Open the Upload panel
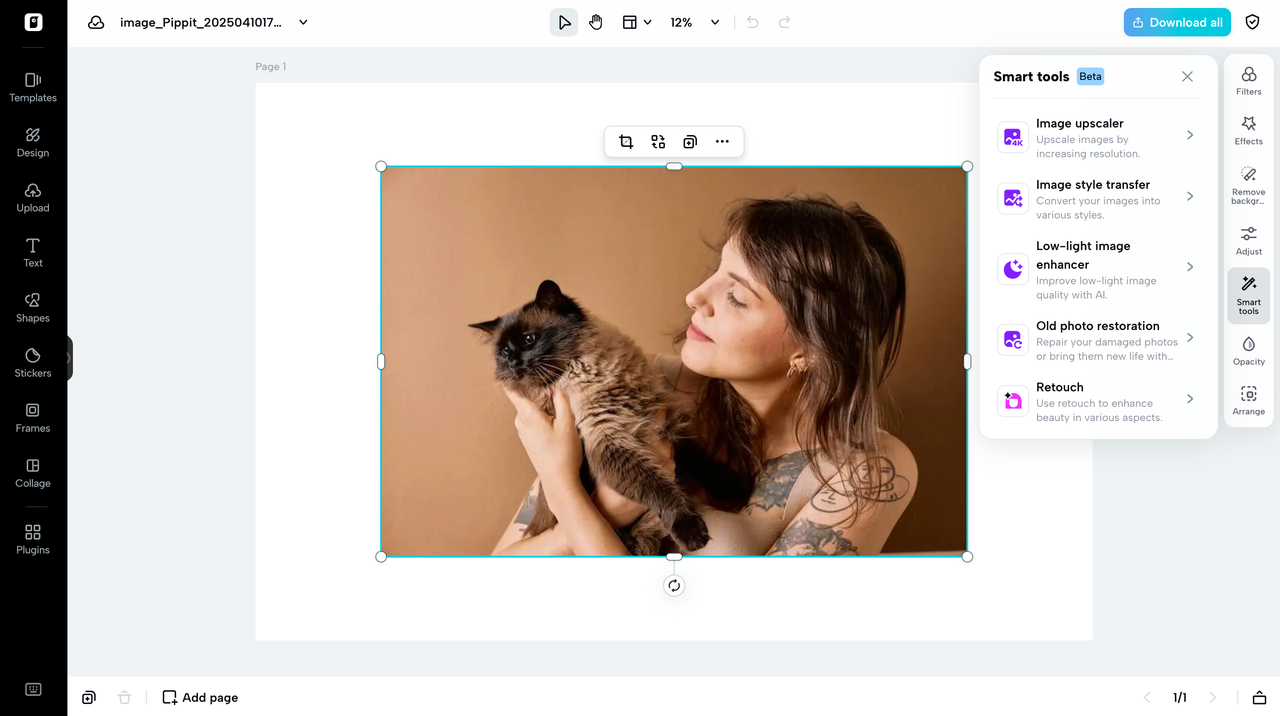Screen dimensions: 1280x716 [x=33, y=197]
